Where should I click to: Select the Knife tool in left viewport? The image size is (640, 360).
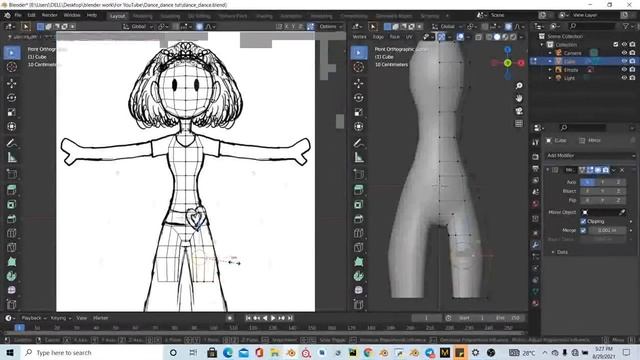click(11, 247)
